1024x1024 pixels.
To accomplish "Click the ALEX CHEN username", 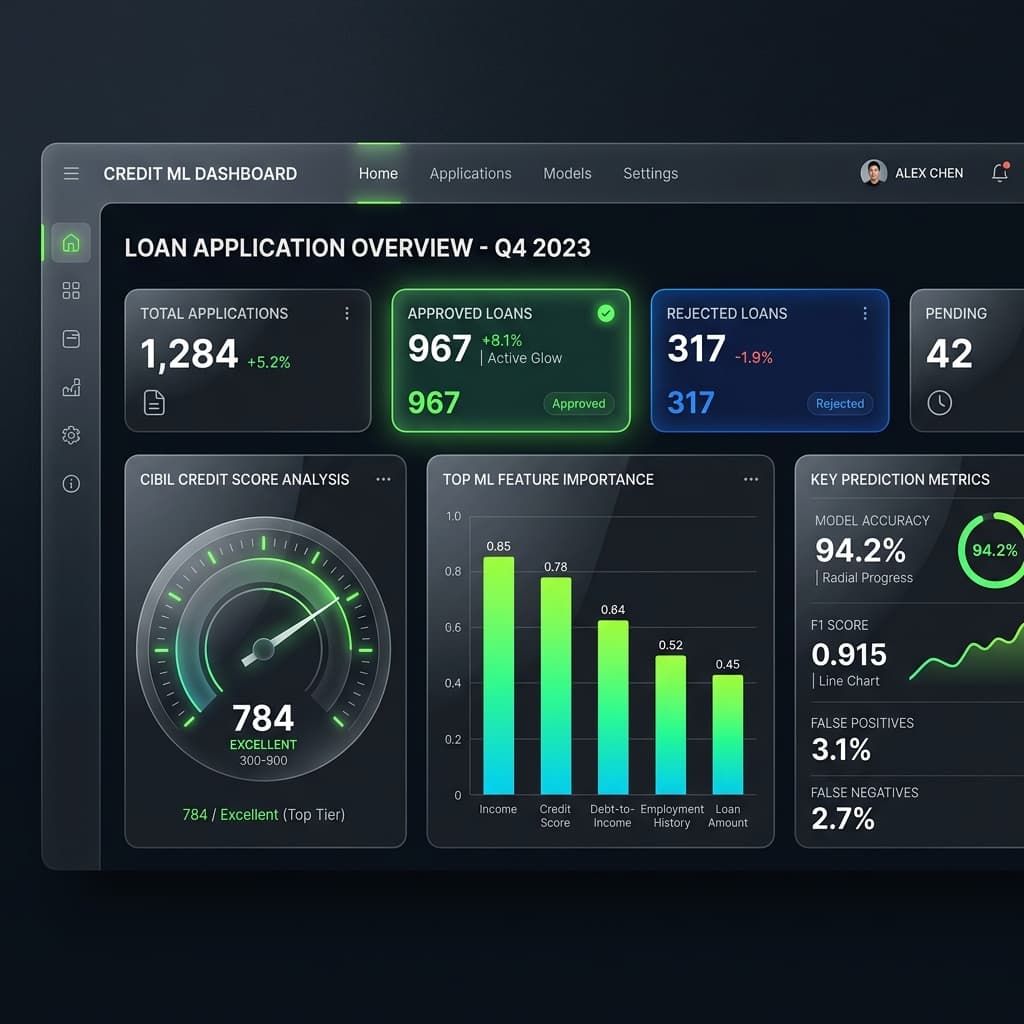I will click(929, 173).
